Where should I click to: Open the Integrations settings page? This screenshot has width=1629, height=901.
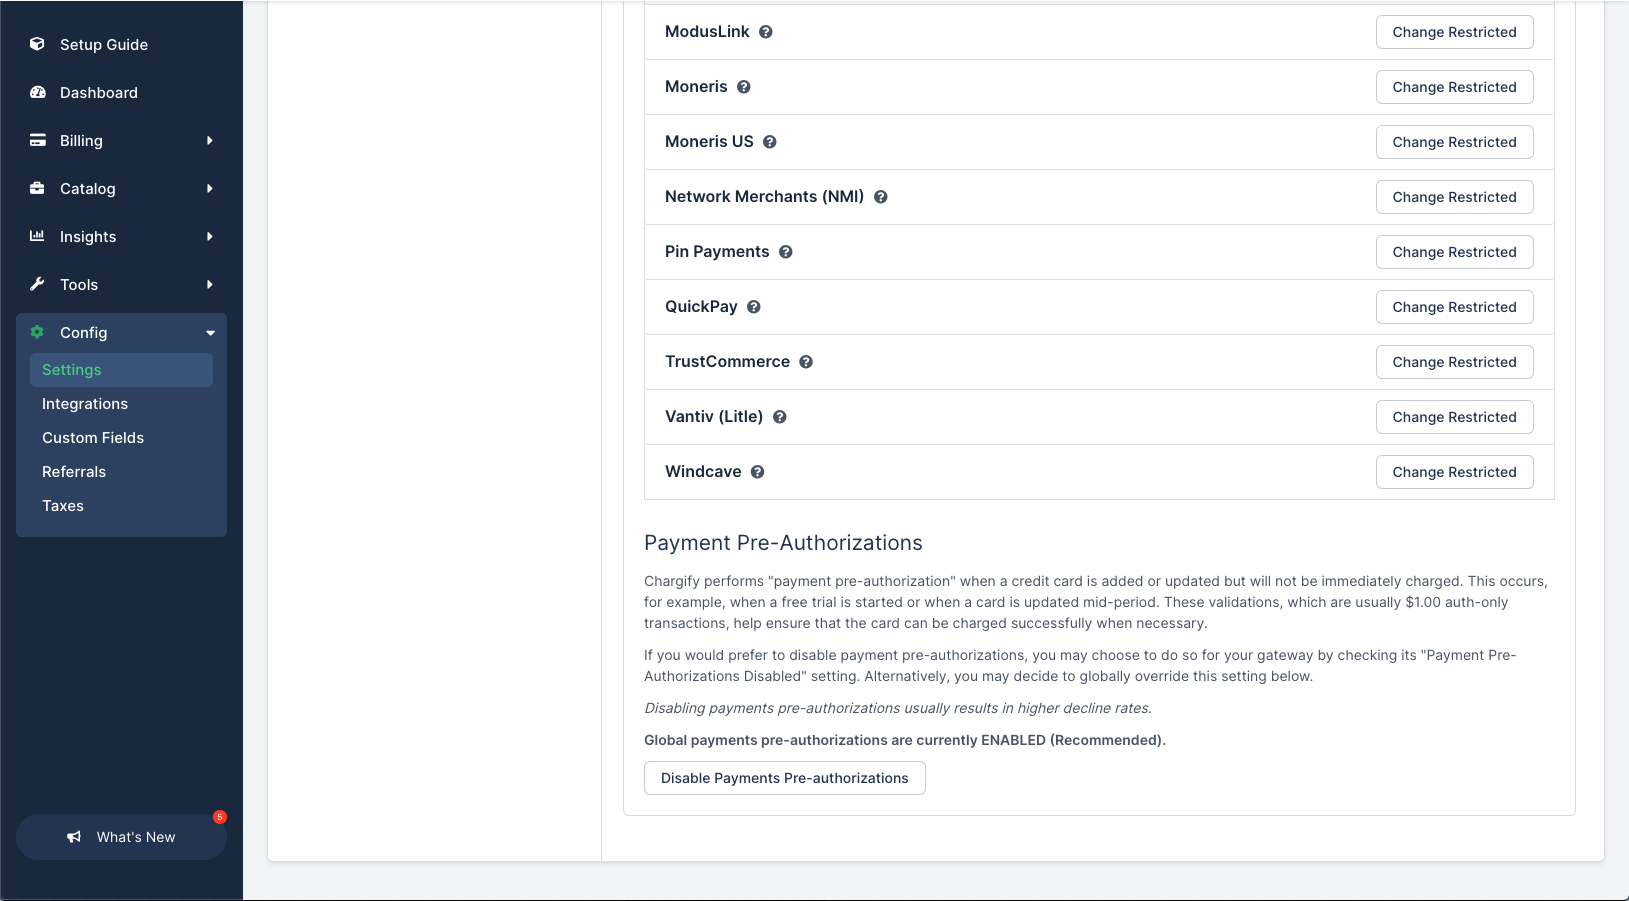pos(85,404)
